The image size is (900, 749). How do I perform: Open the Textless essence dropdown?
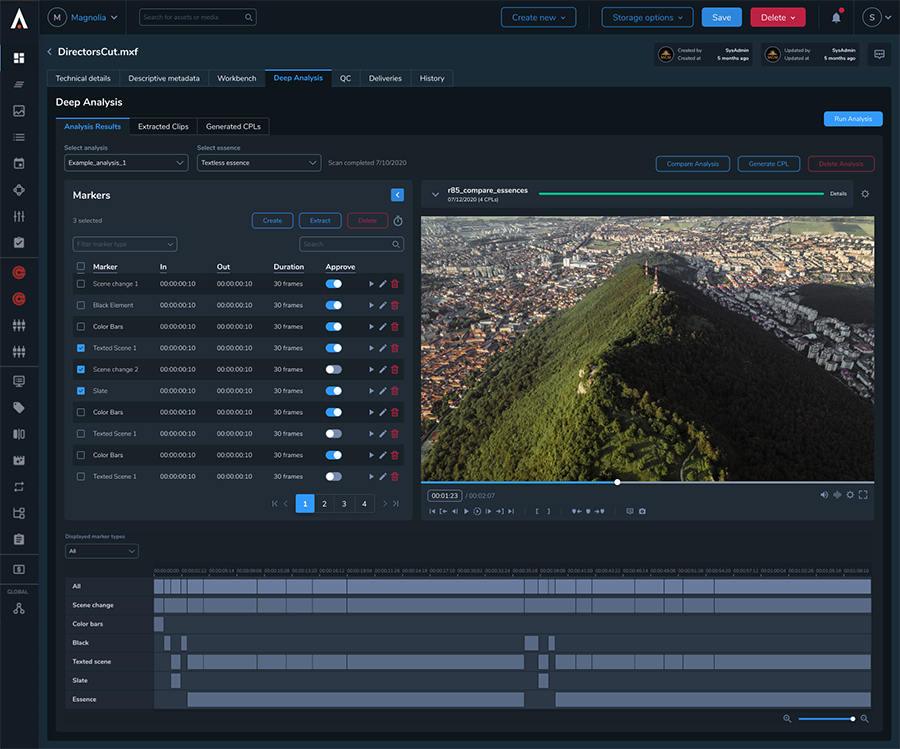pyautogui.click(x=258, y=162)
